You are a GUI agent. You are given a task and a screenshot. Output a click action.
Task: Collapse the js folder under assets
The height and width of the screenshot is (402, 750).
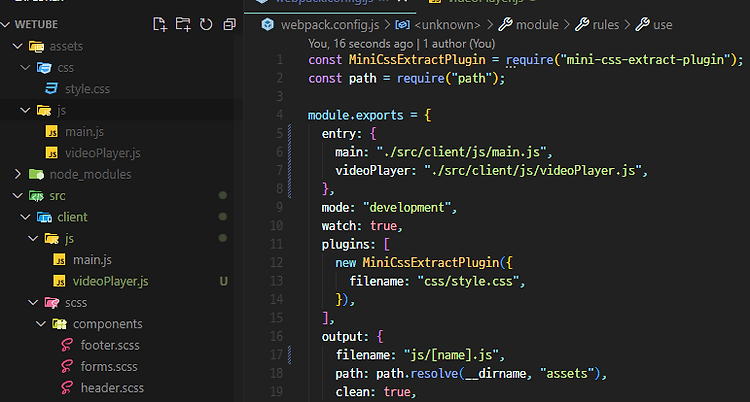(25, 110)
